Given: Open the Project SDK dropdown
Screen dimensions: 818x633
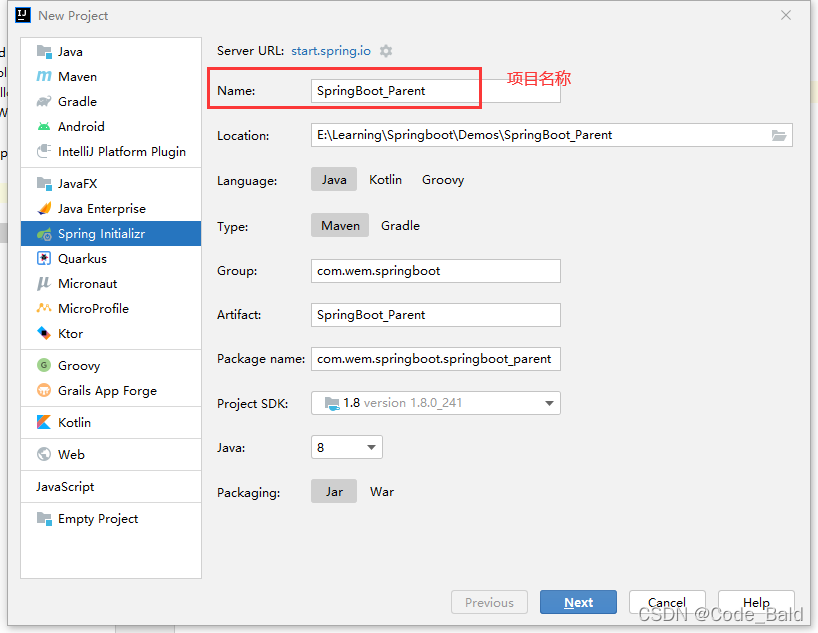Looking at the screenshot, I should click(436, 403).
